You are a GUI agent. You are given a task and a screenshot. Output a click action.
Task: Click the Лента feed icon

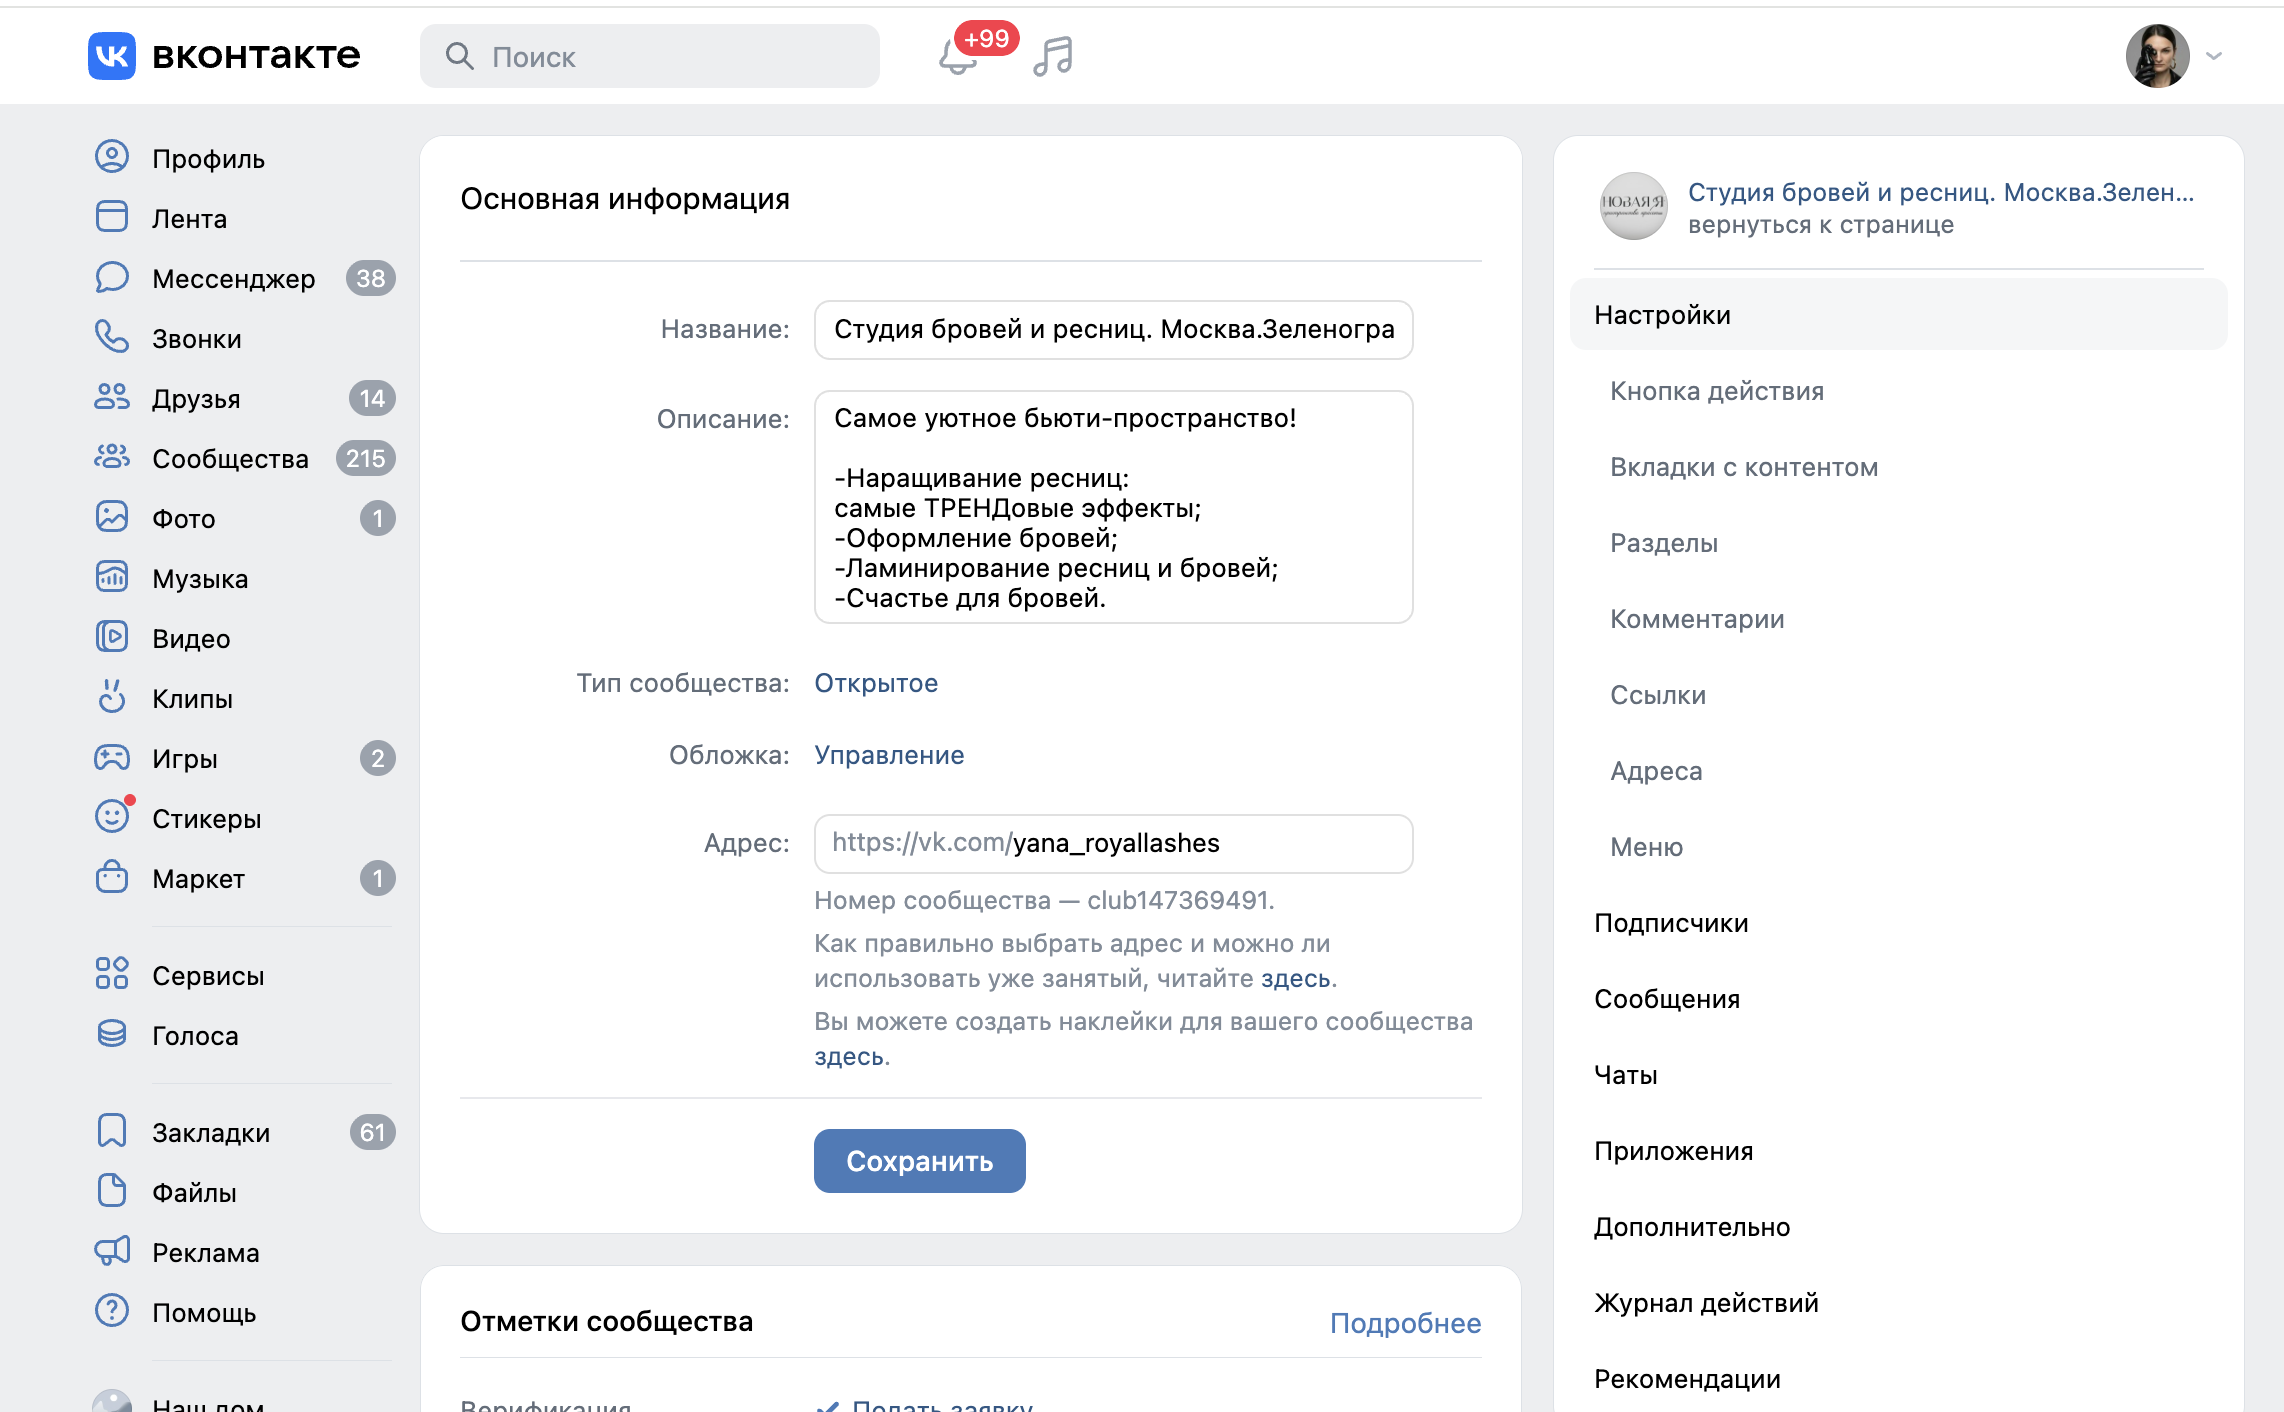coord(112,217)
